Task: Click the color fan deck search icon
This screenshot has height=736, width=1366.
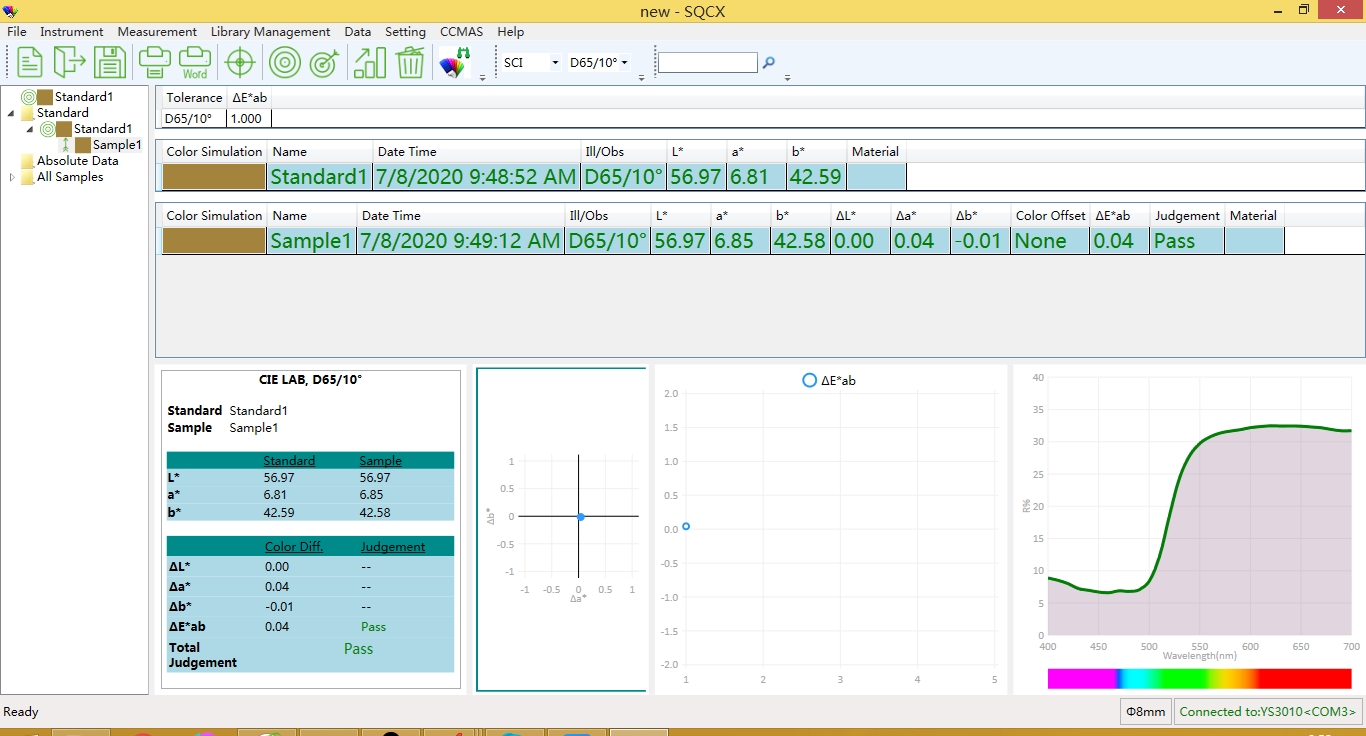Action: coord(454,63)
